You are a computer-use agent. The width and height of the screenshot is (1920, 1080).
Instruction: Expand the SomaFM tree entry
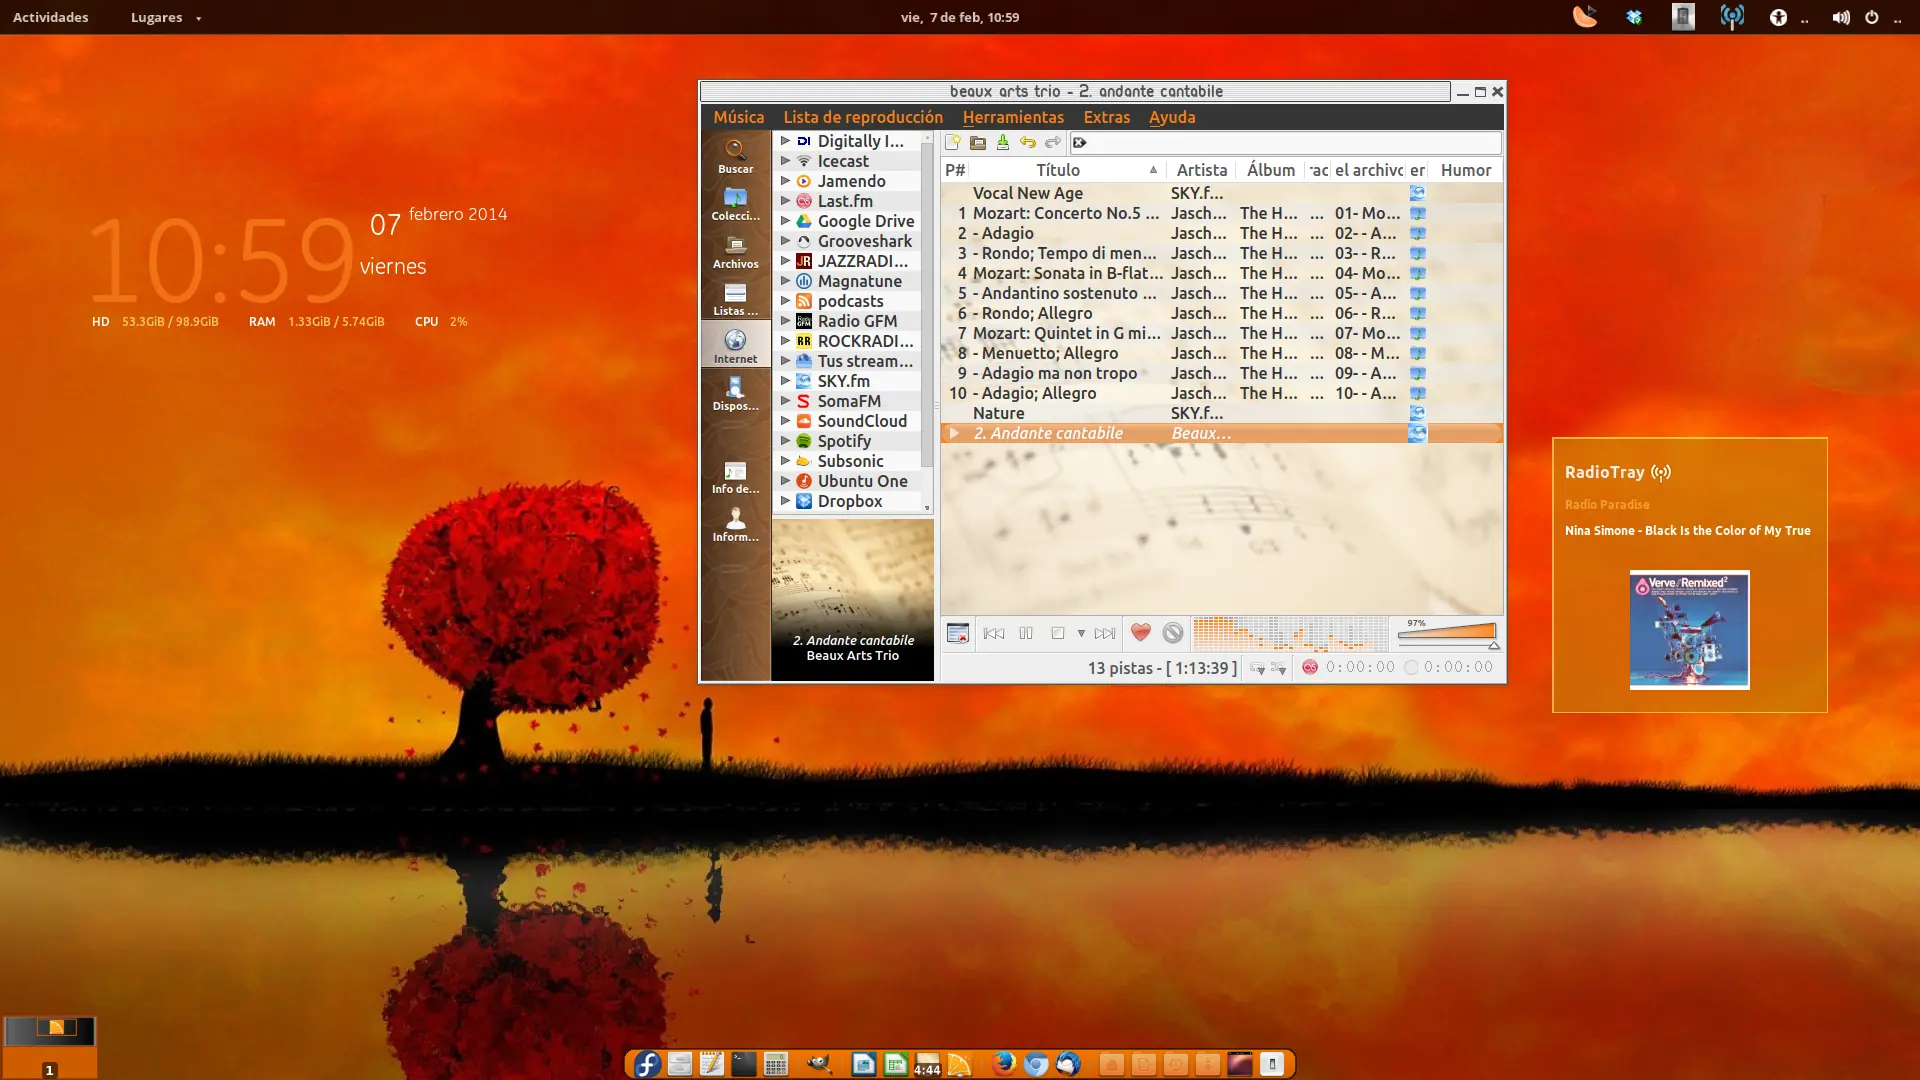pos(785,401)
